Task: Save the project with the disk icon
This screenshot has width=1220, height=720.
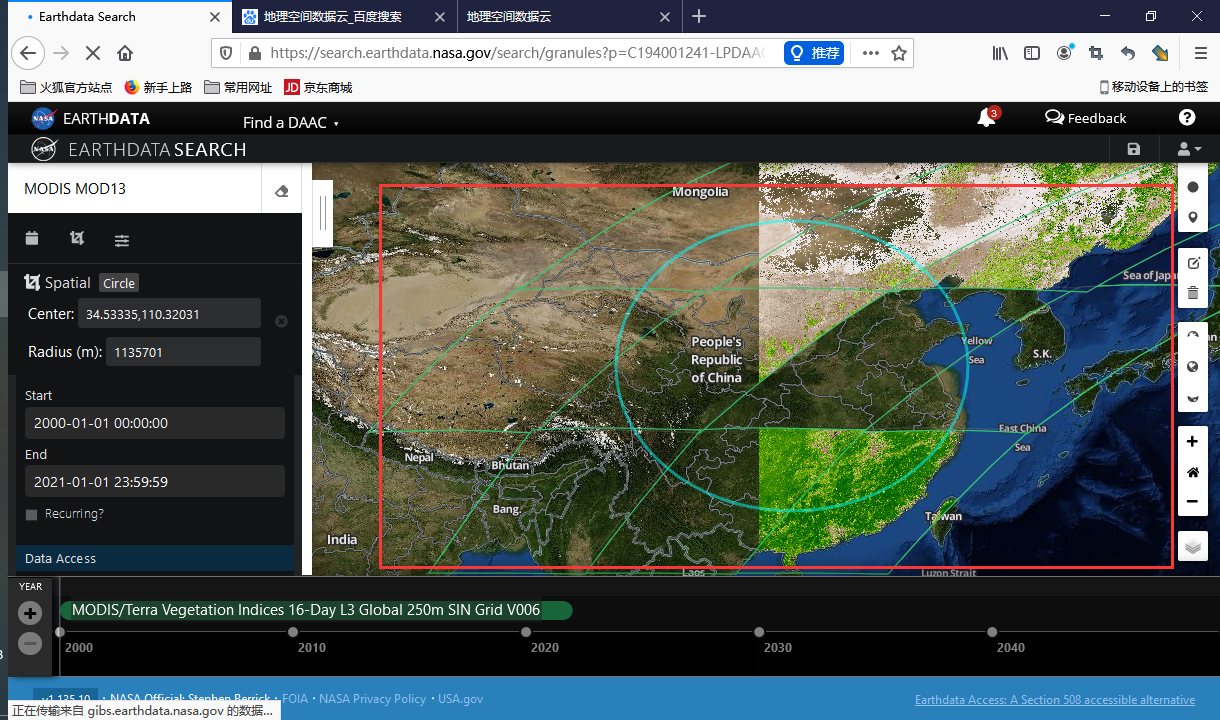Action: click(x=1133, y=148)
